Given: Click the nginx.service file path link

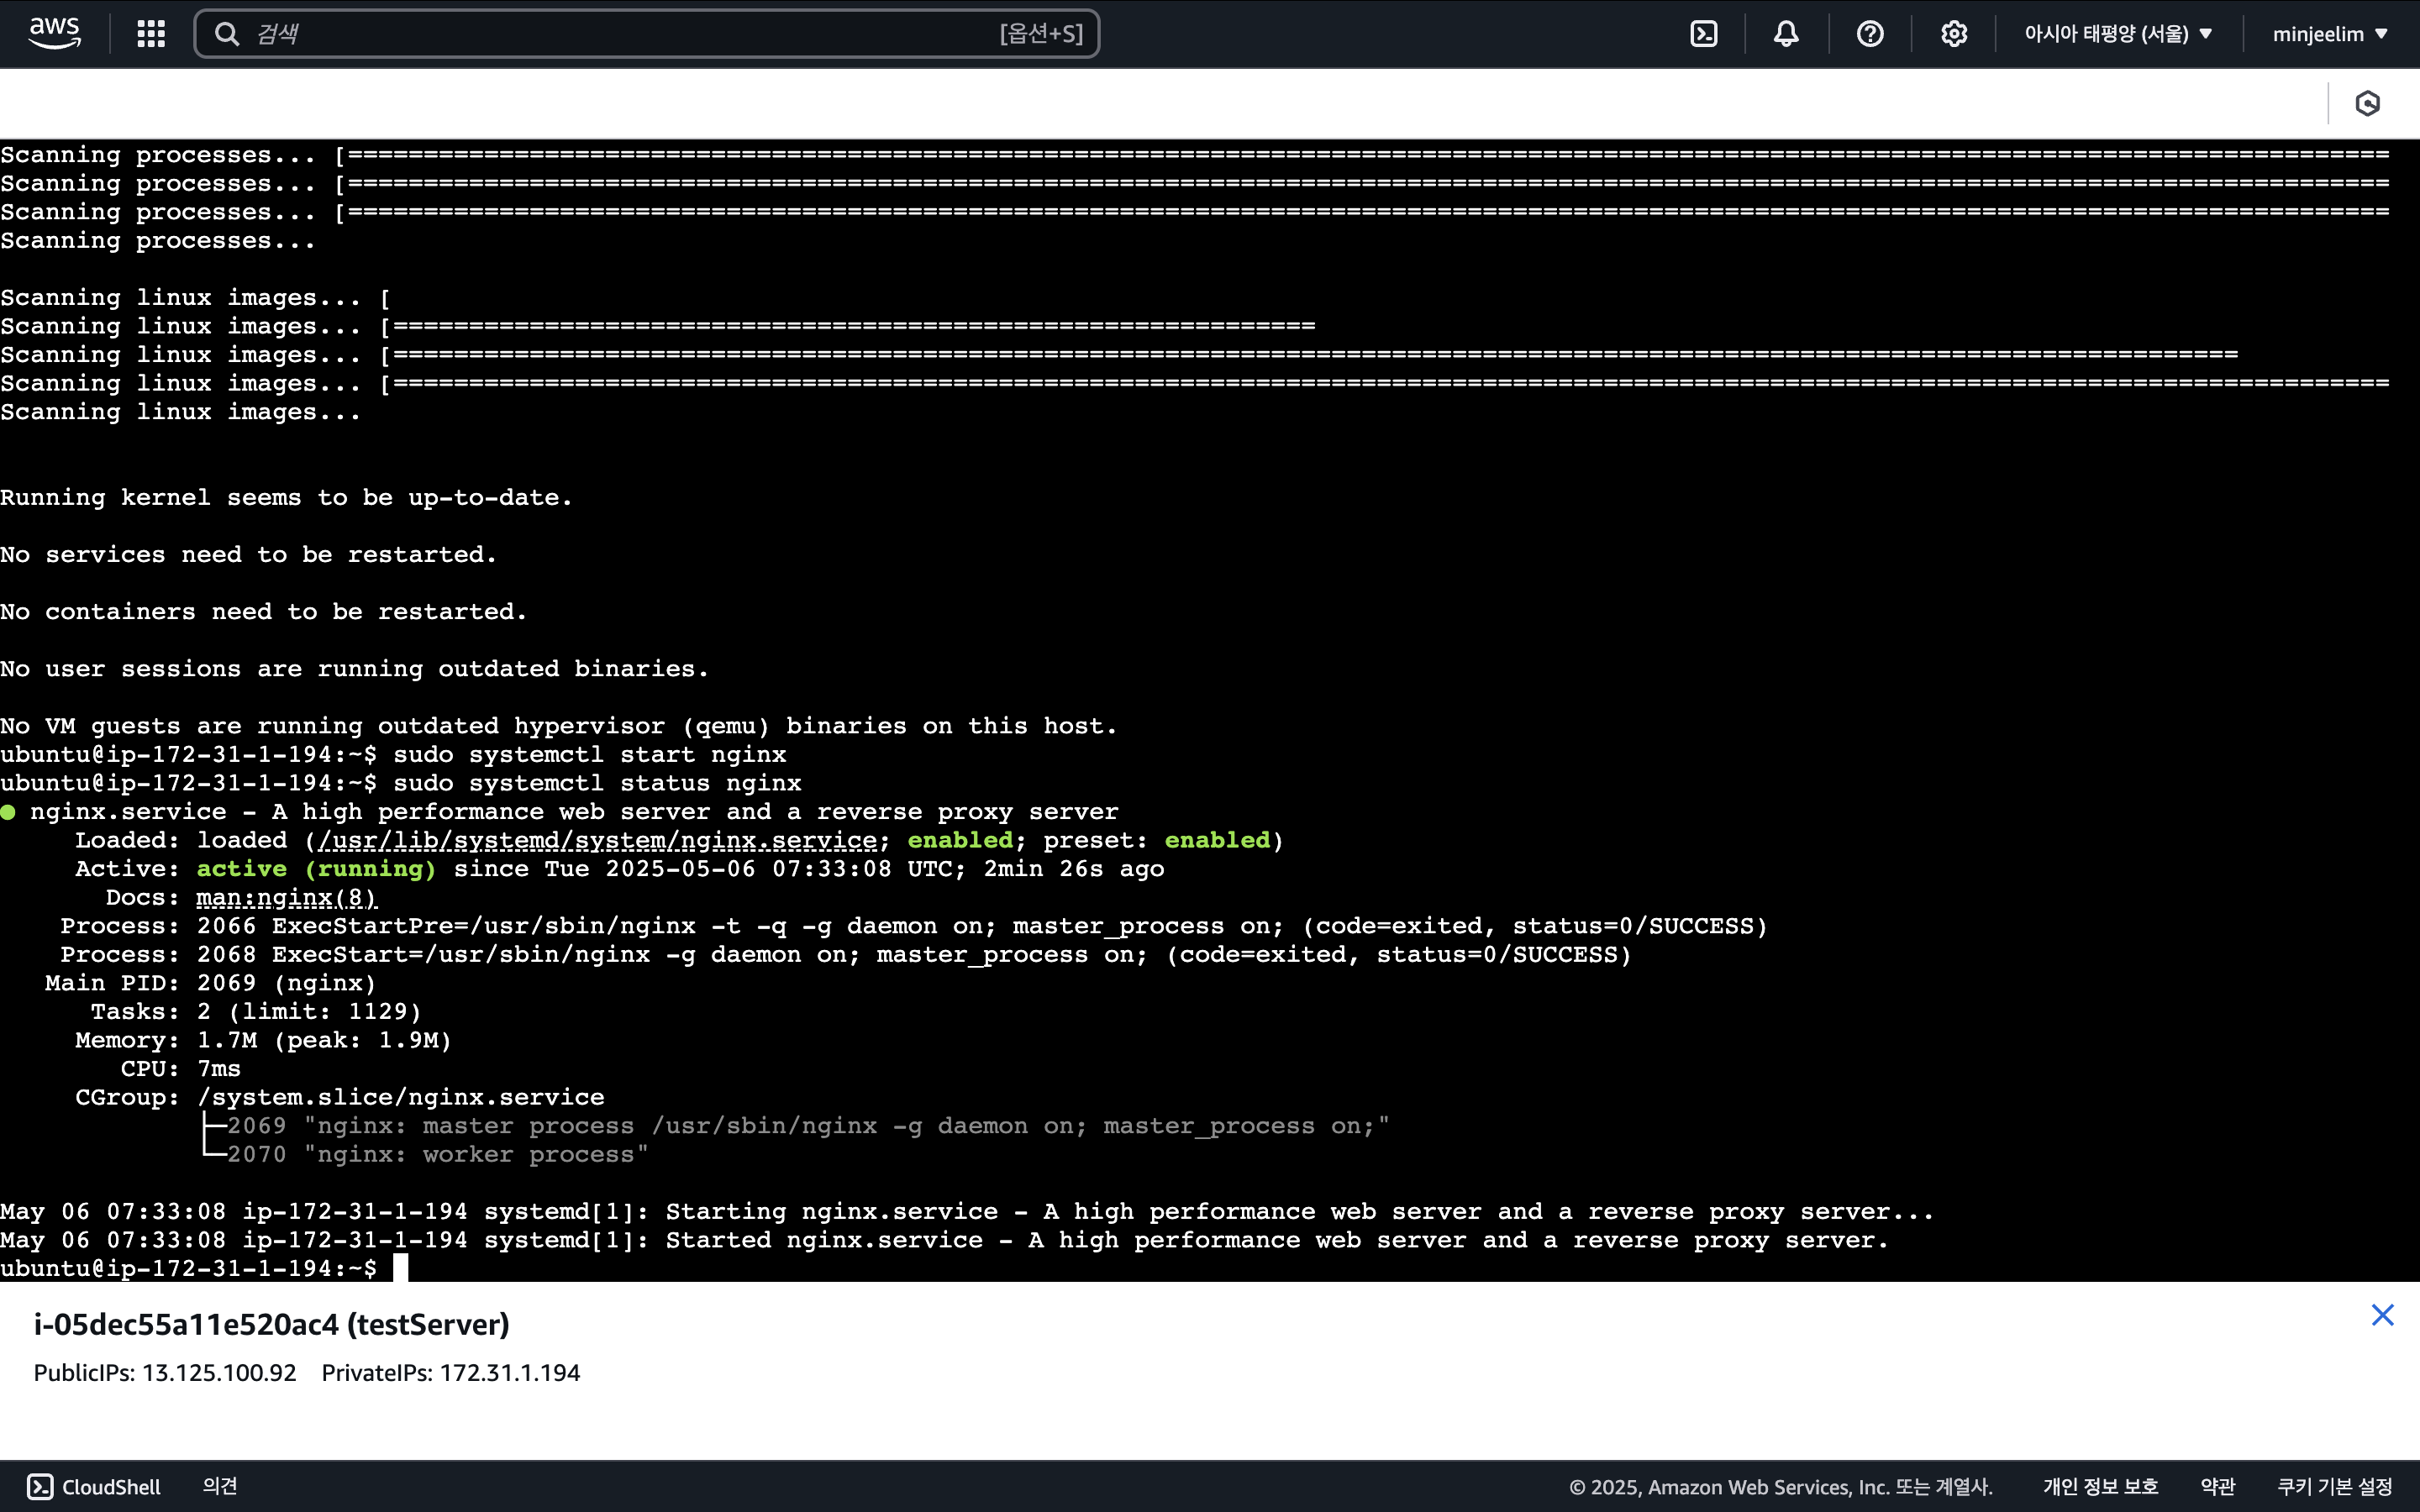Looking at the screenshot, I should coord(597,840).
